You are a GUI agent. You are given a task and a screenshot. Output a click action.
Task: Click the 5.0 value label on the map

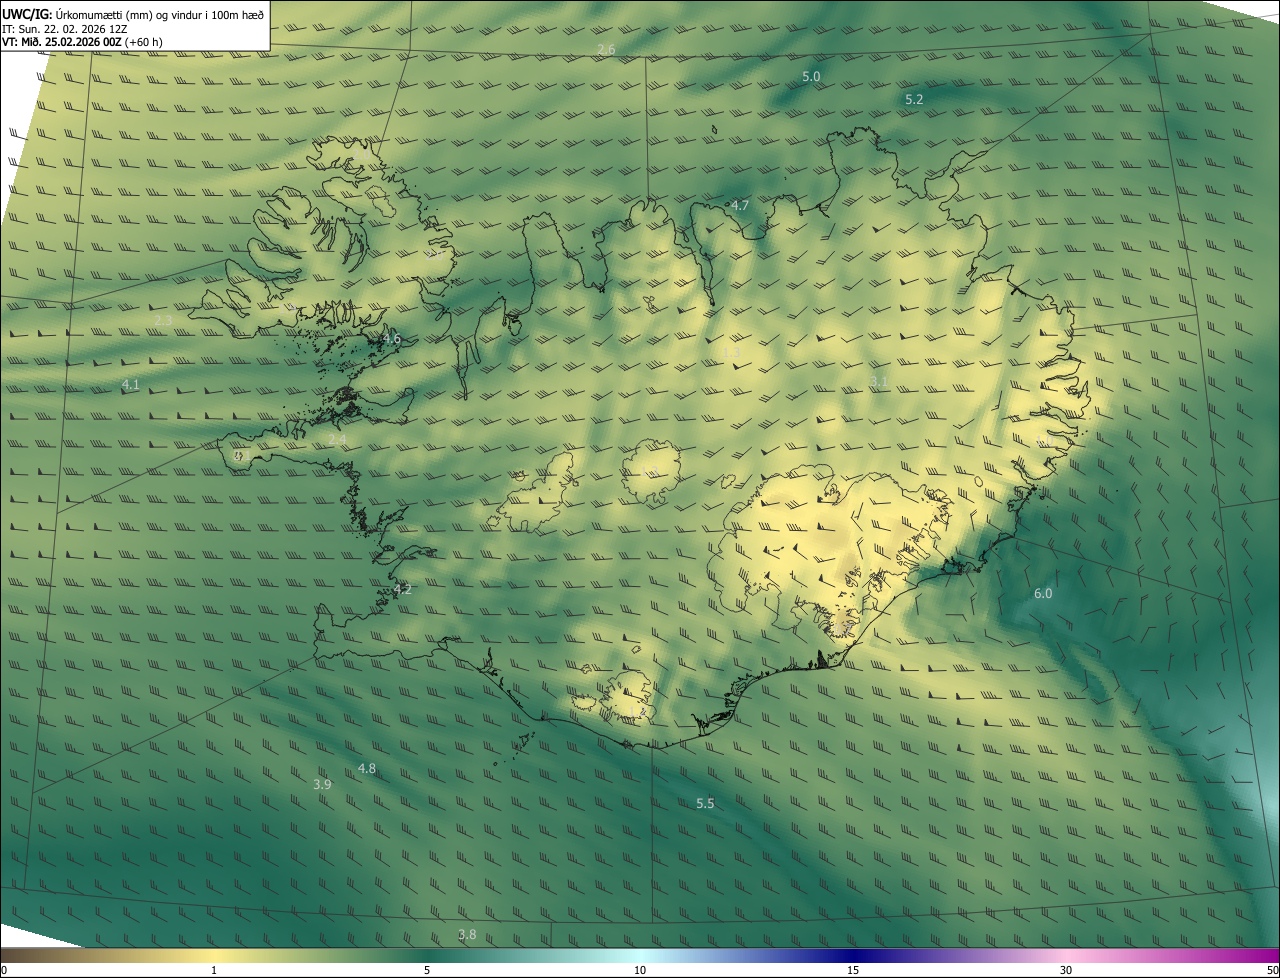point(811,76)
